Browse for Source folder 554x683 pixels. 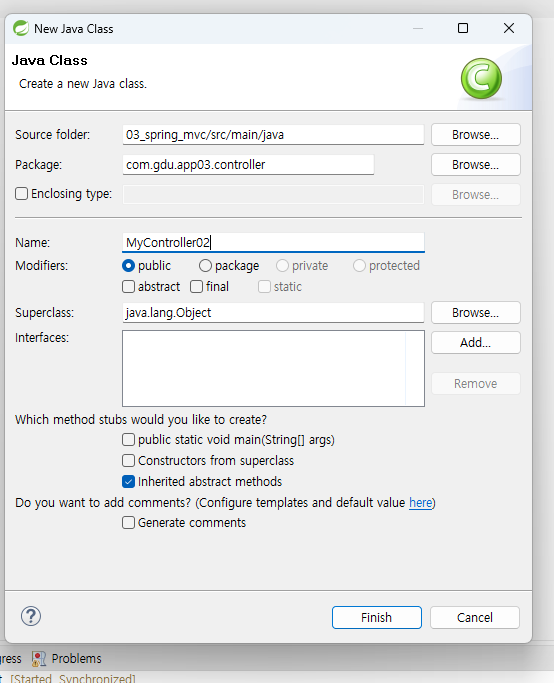476,135
